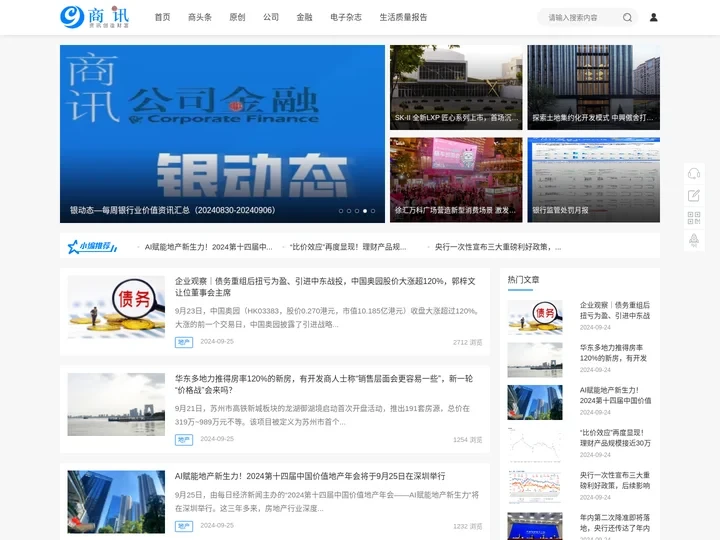Select the second carousel dot
Screen dimensions: 720x540
click(349, 211)
